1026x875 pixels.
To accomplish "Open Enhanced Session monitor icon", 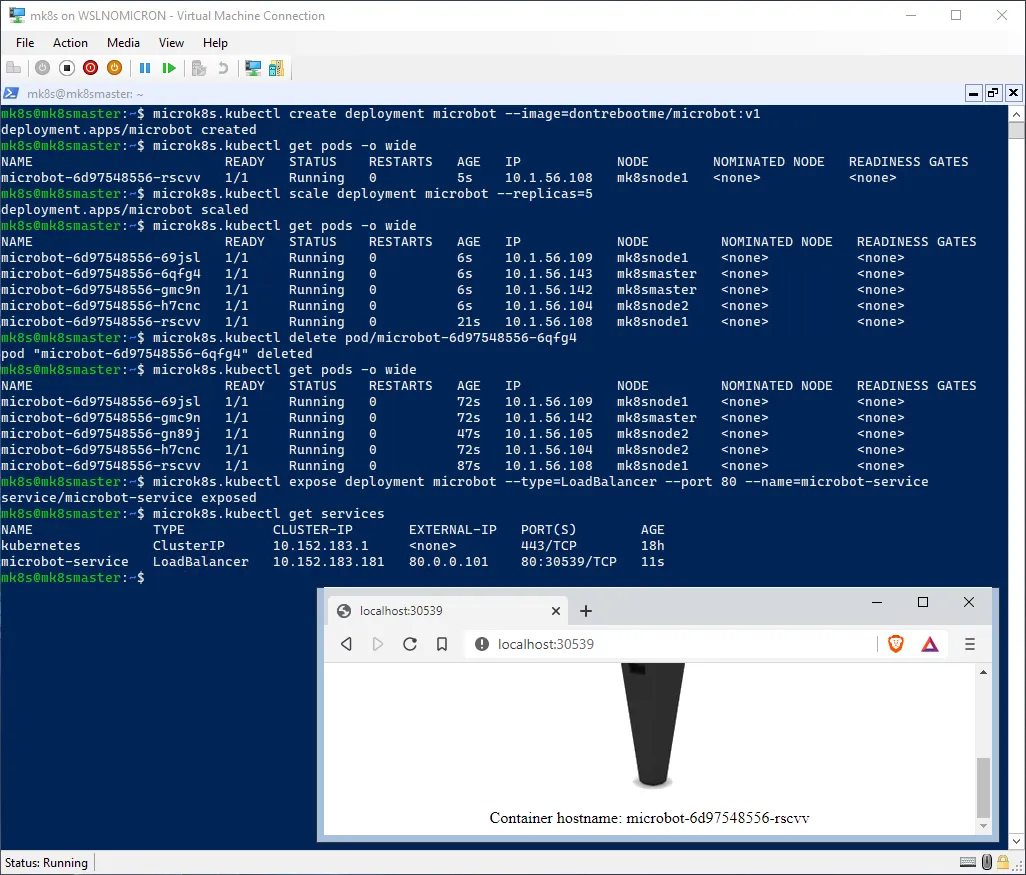I will pos(253,68).
